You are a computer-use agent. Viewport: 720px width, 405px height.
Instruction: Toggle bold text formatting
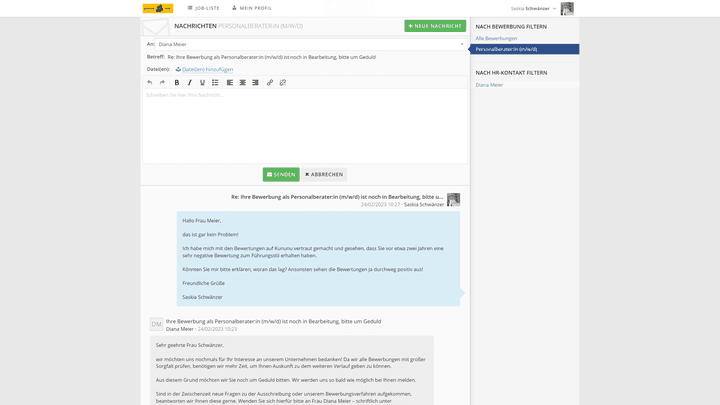coord(177,83)
